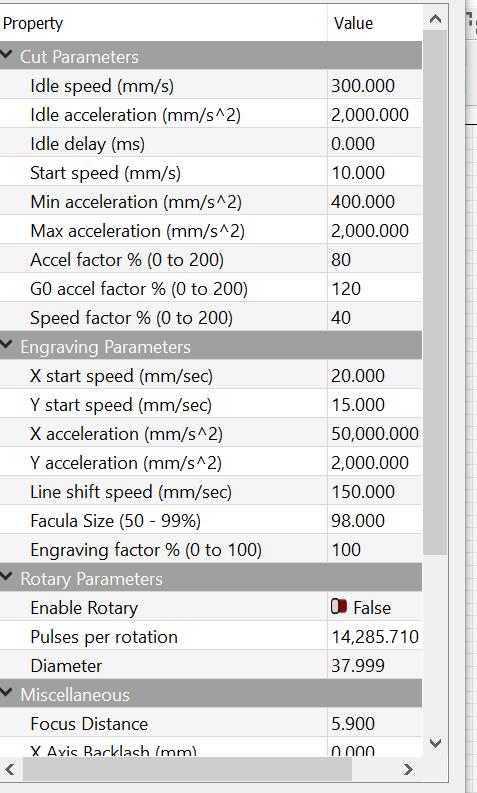Click the horizontal scrollbar left arrow
This screenshot has width=477, height=793.
tap(10, 770)
